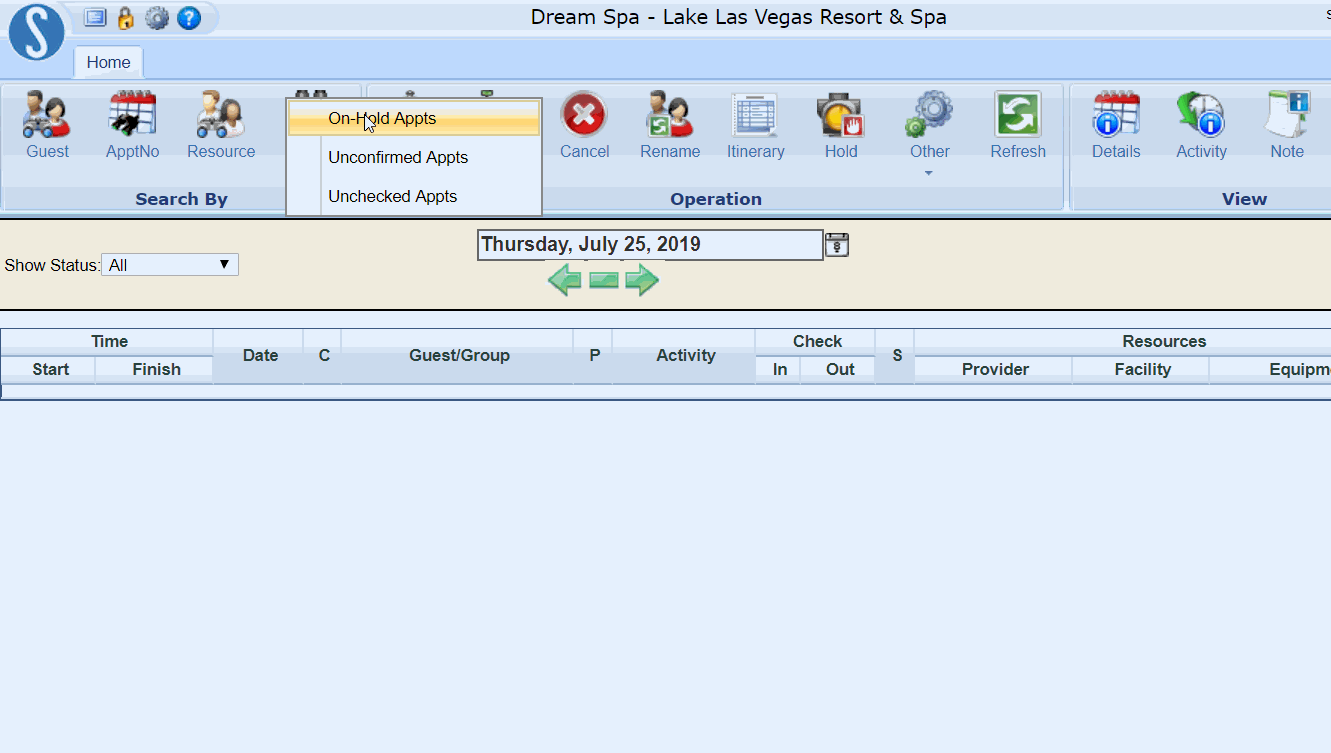The width and height of the screenshot is (1331, 753).
Task: Select the Guest search icon
Action: [46, 123]
